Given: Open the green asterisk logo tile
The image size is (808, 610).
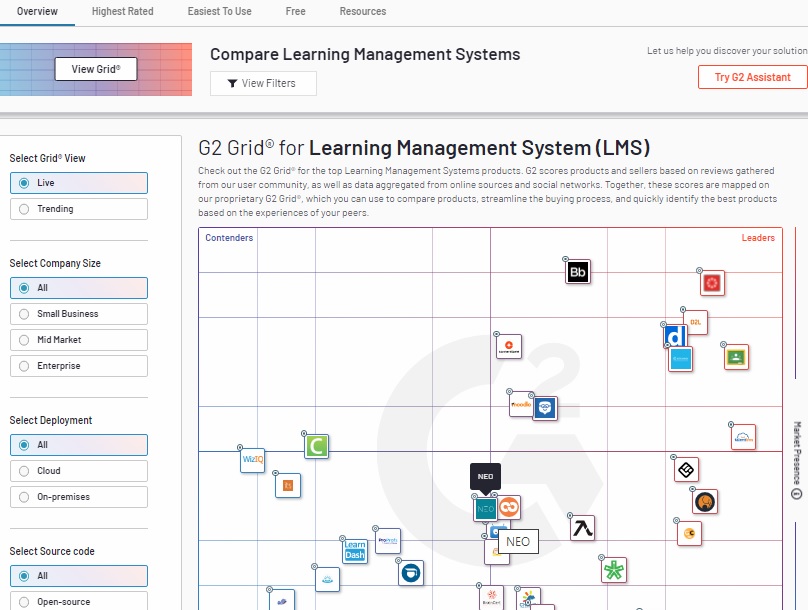Looking at the screenshot, I should [614, 570].
